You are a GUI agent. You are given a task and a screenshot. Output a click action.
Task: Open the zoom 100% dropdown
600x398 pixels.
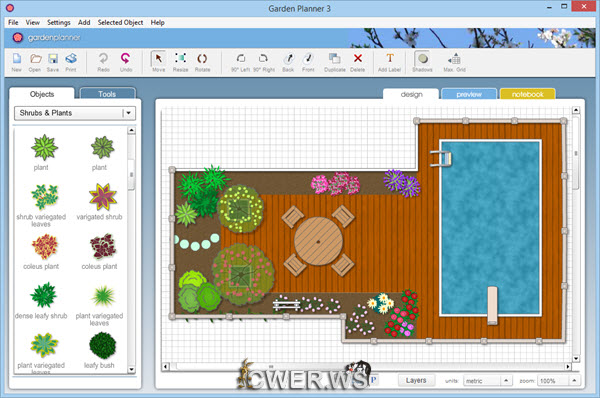558,381
